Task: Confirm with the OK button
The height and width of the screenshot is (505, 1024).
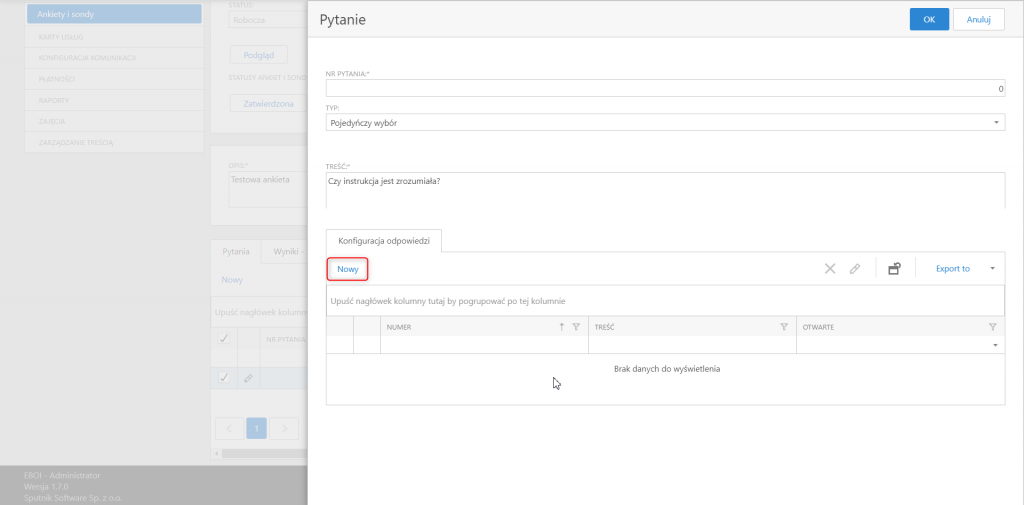Action: pyautogui.click(x=929, y=20)
